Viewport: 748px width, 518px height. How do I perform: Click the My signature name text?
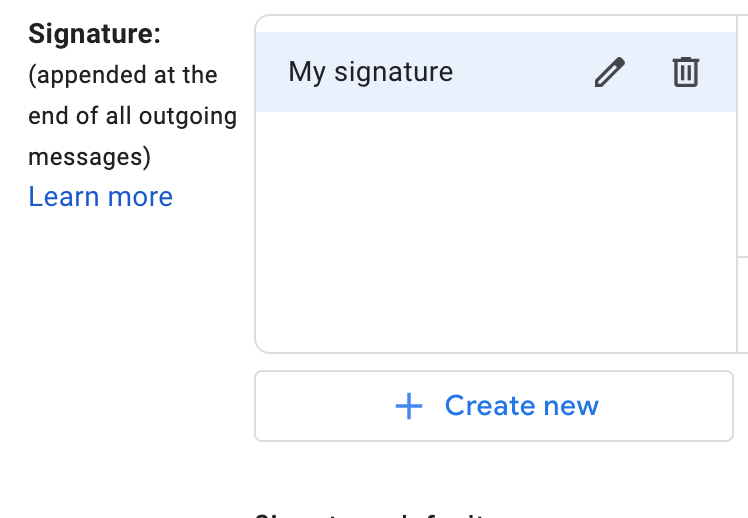[x=370, y=72]
